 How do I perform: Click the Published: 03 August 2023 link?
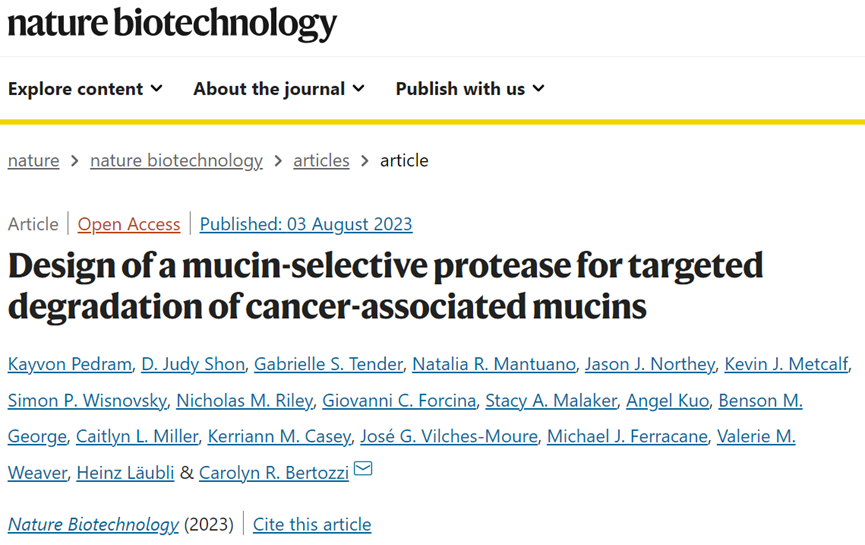coord(306,225)
